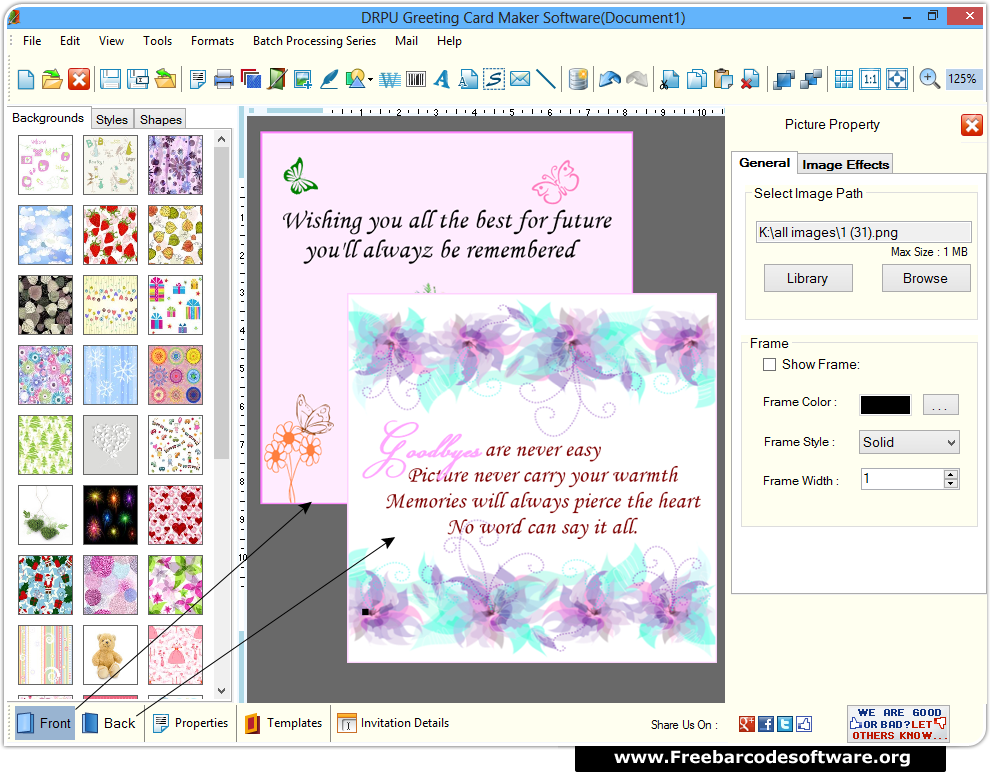This screenshot has width=990, height=772.
Task: Open a file using the folder icon
Action: [52, 80]
